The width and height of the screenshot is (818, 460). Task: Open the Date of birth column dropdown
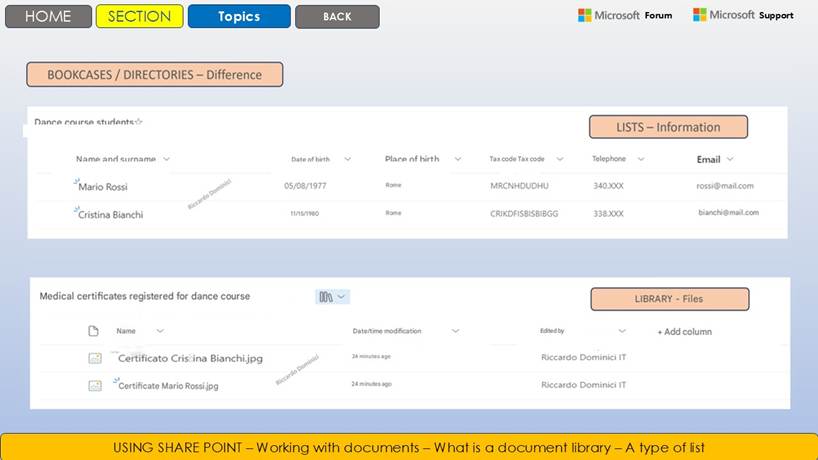click(x=347, y=159)
